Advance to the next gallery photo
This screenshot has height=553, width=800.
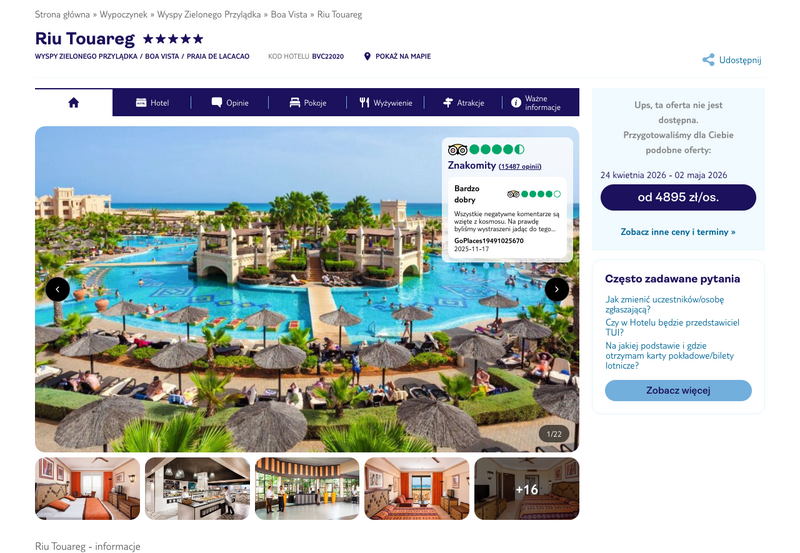(557, 289)
